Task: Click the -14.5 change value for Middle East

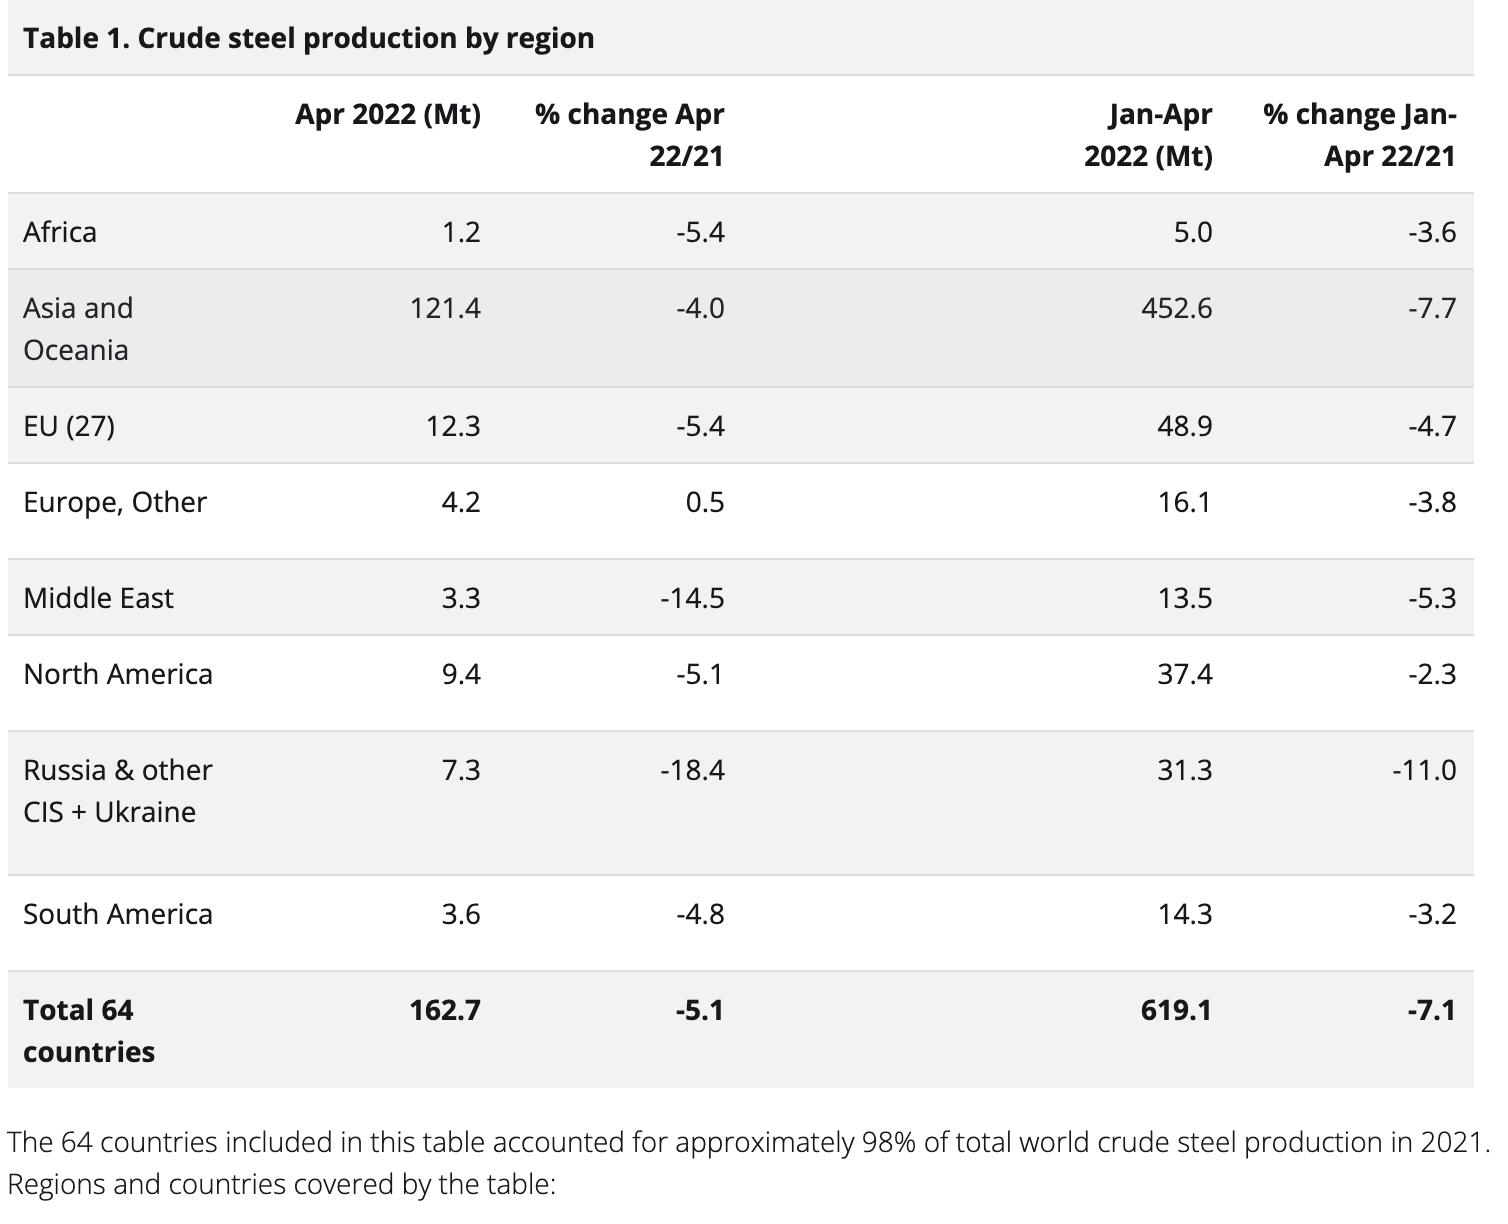Action: point(692,598)
